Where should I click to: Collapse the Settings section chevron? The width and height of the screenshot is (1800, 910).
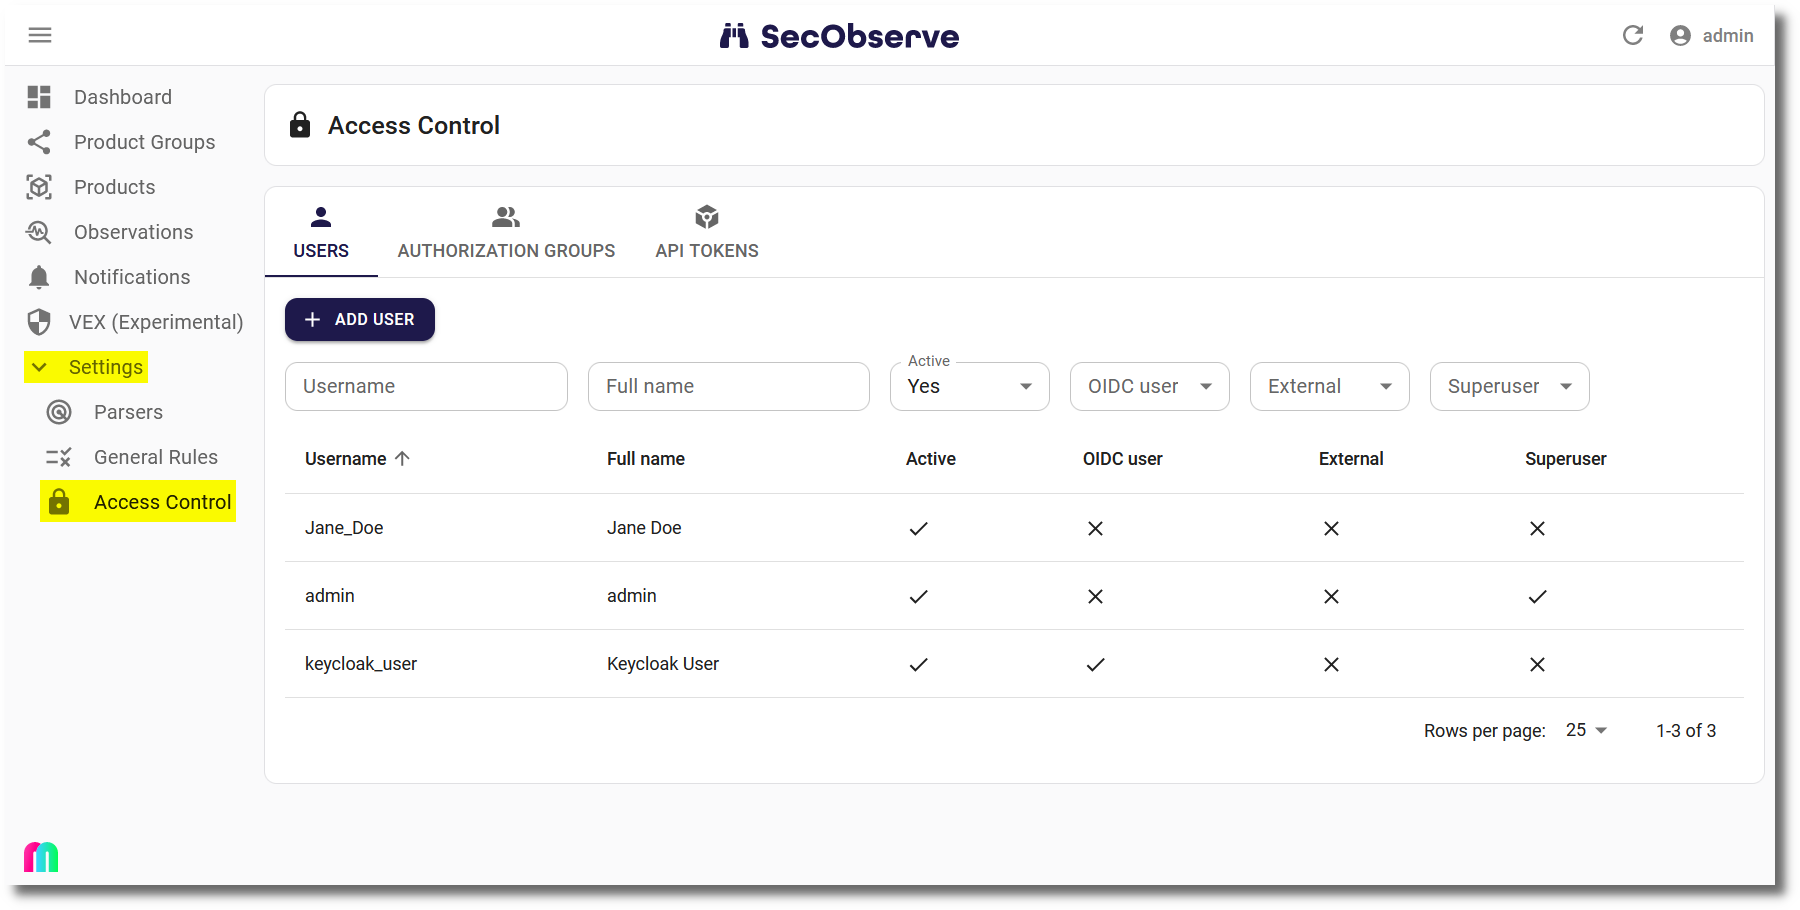click(x=38, y=367)
